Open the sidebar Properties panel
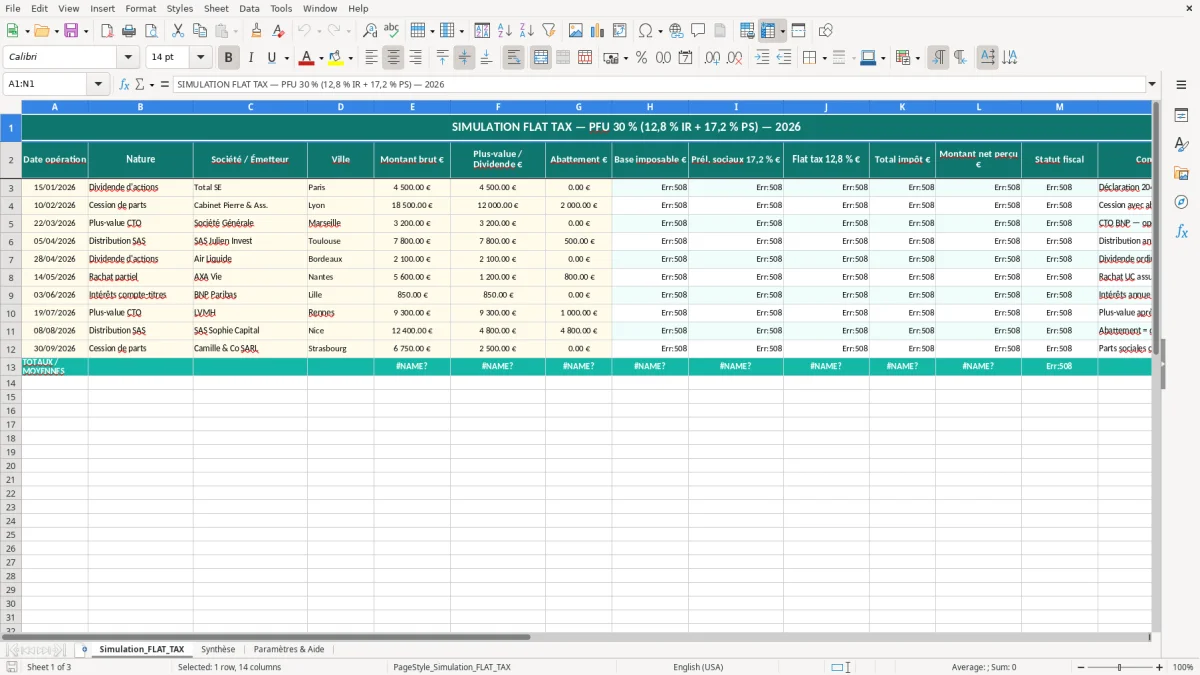This screenshot has width=1200, height=675. [x=1181, y=116]
